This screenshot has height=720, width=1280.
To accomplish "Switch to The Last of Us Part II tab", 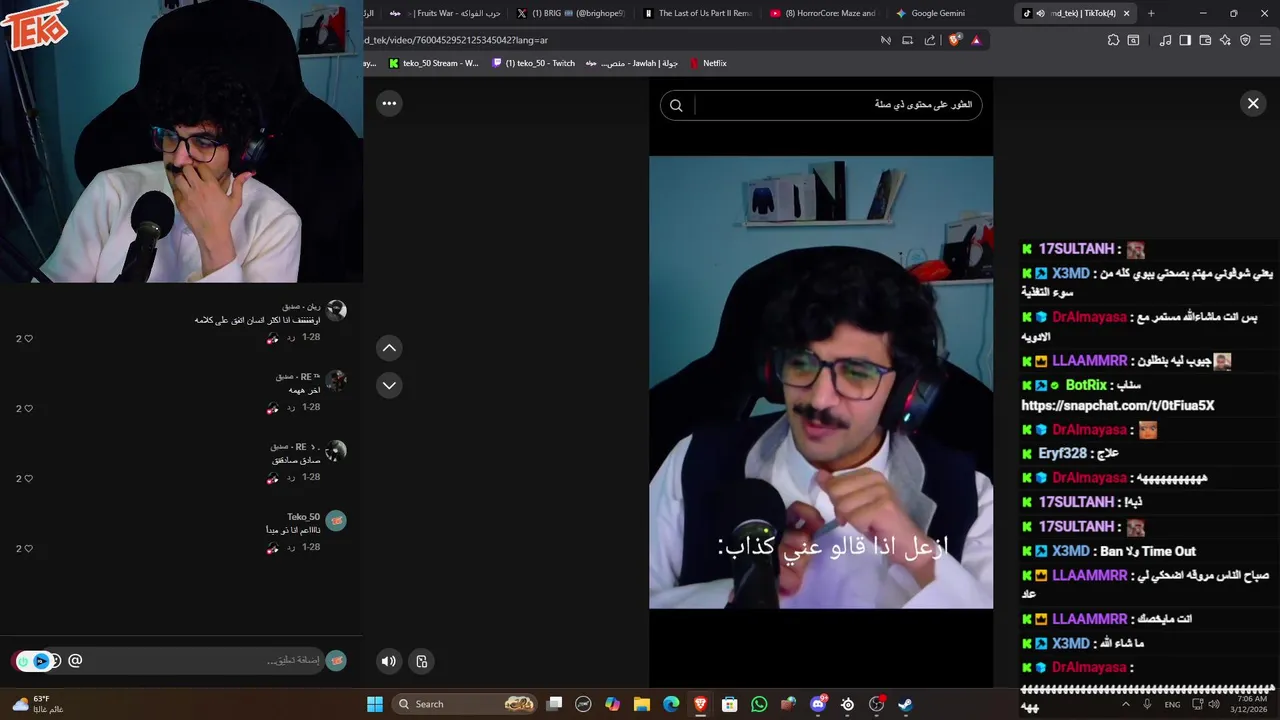I will pos(698,13).
